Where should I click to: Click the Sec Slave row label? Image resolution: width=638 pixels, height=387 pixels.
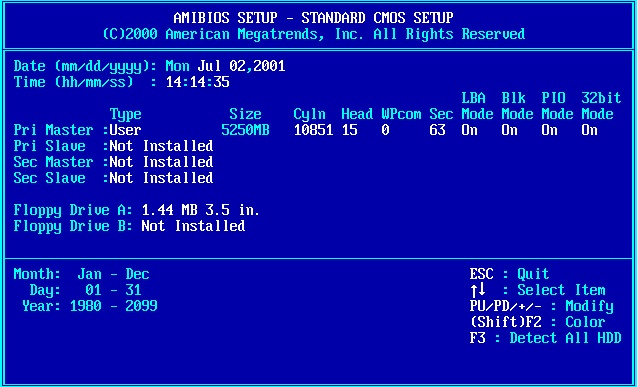click(50, 178)
